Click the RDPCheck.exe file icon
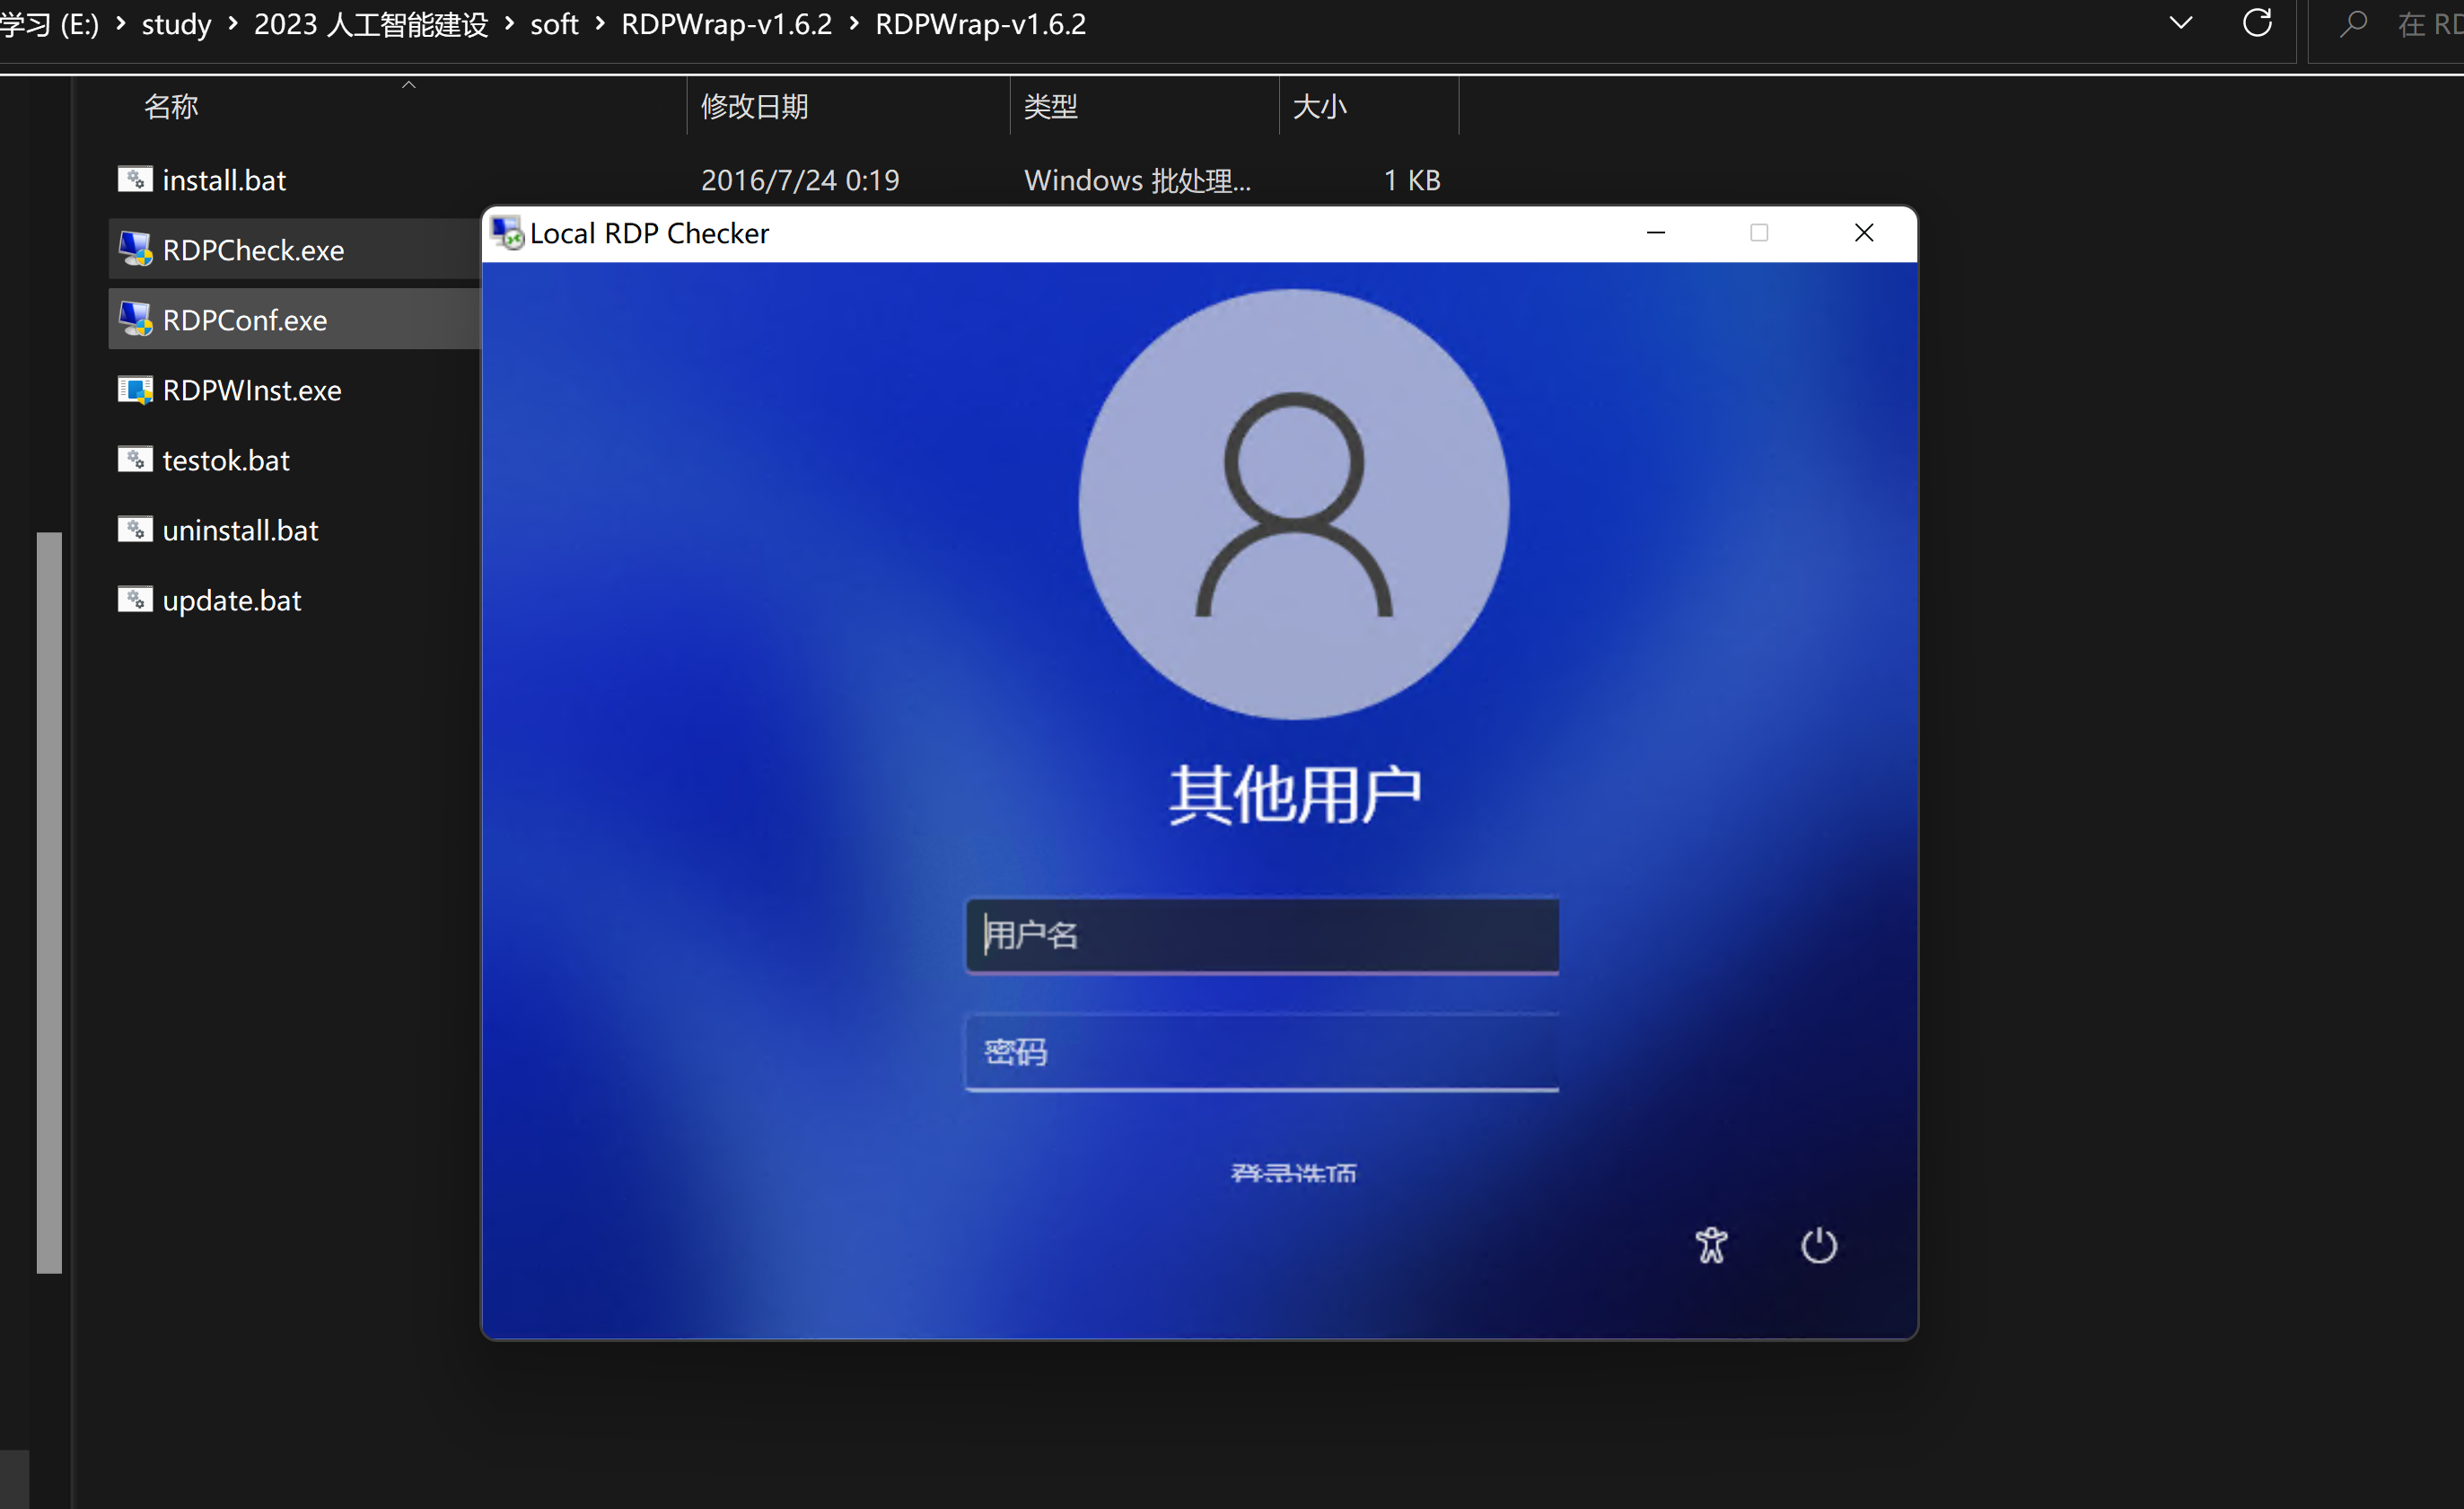The height and width of the screenshot is (1509, 2464). [x=135, y=249]
